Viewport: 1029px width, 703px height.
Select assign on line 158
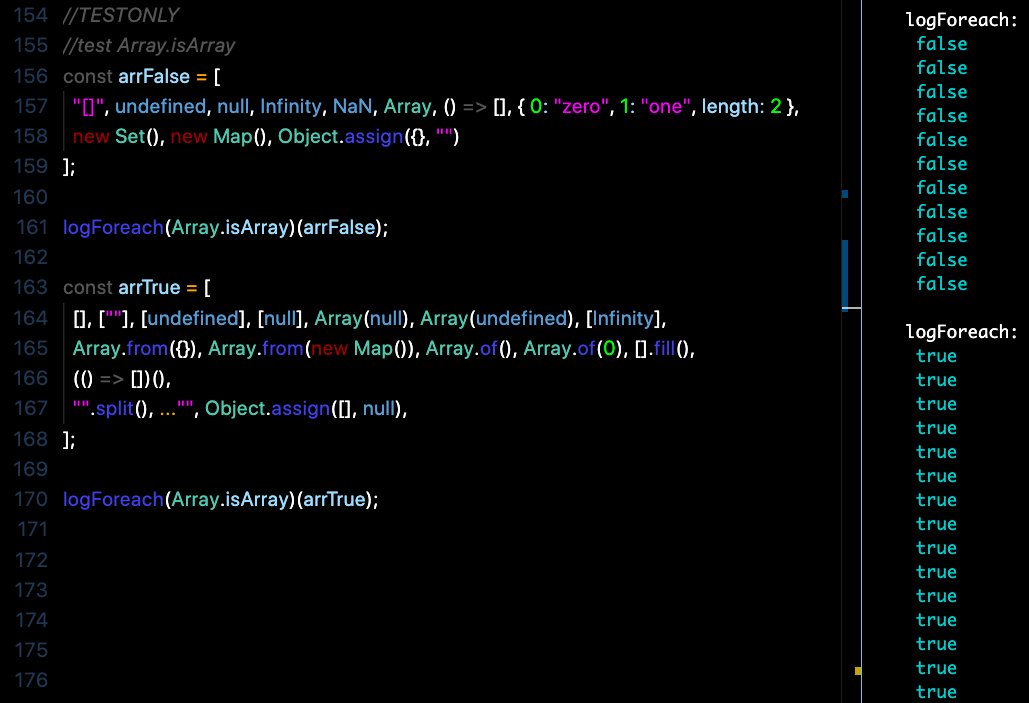[x=374, y=137]
